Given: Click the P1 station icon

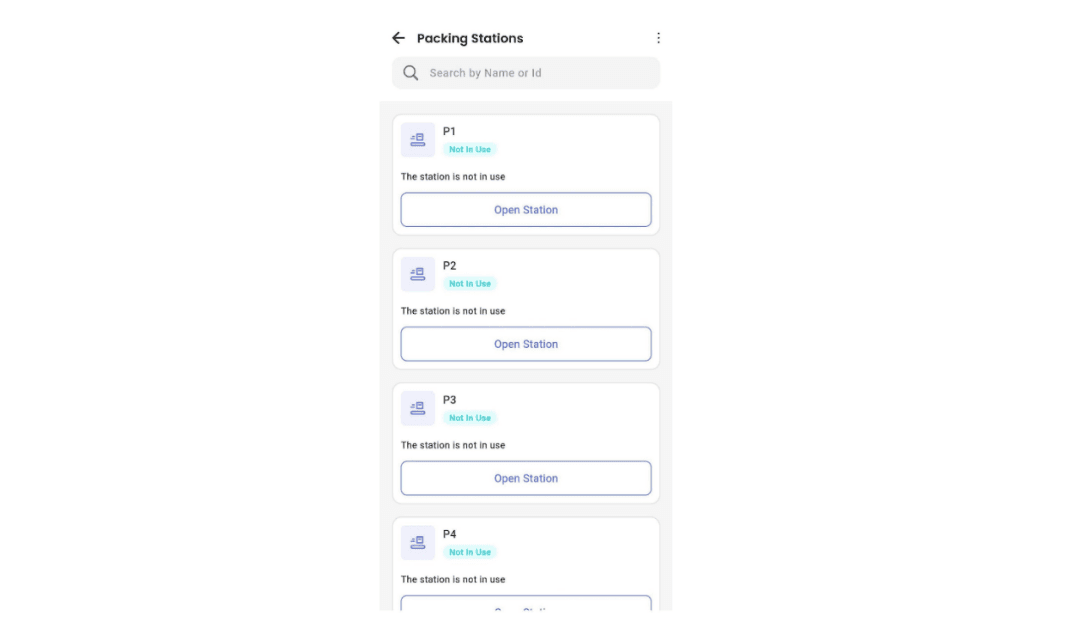Looking at the screenshot, I should point(418,140).
